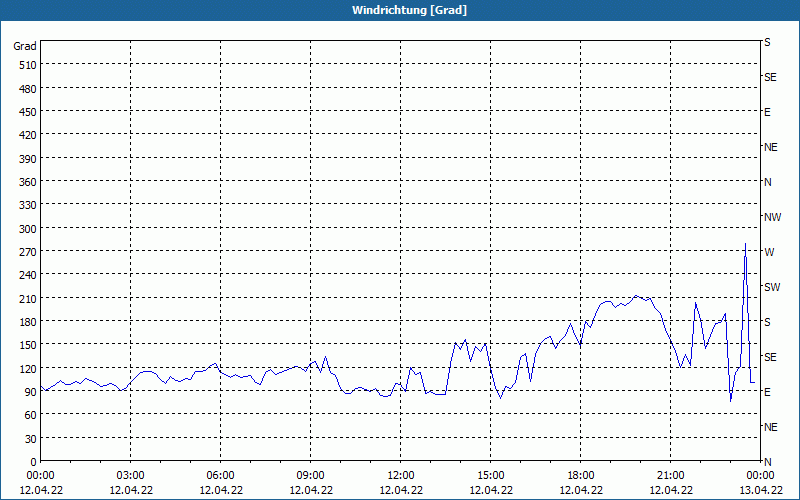The width and height of the screenshot is (800, 500).
Task: Click the 30 degree axis label
Action: [31, 439]
